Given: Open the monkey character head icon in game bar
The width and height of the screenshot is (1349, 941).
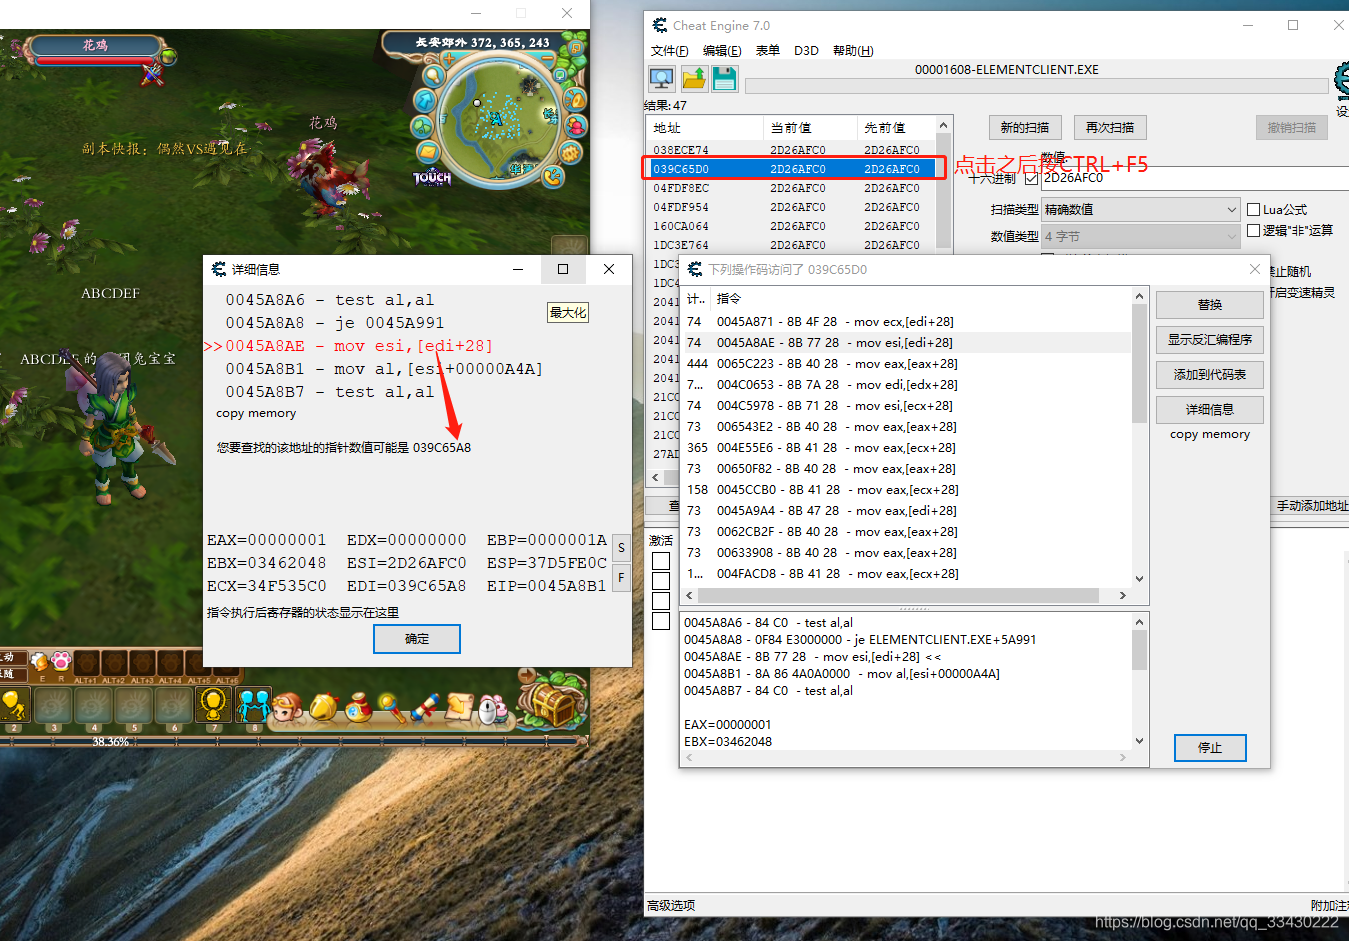Looking at the screenshot, I should (x=287, y=709).
